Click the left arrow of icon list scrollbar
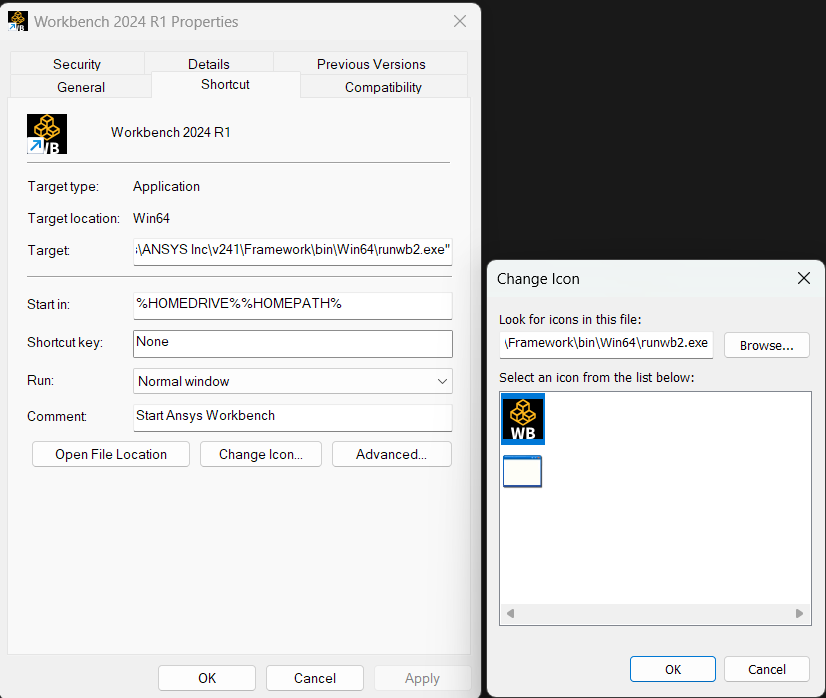The image size is (826, 698). tap(510, 613)
